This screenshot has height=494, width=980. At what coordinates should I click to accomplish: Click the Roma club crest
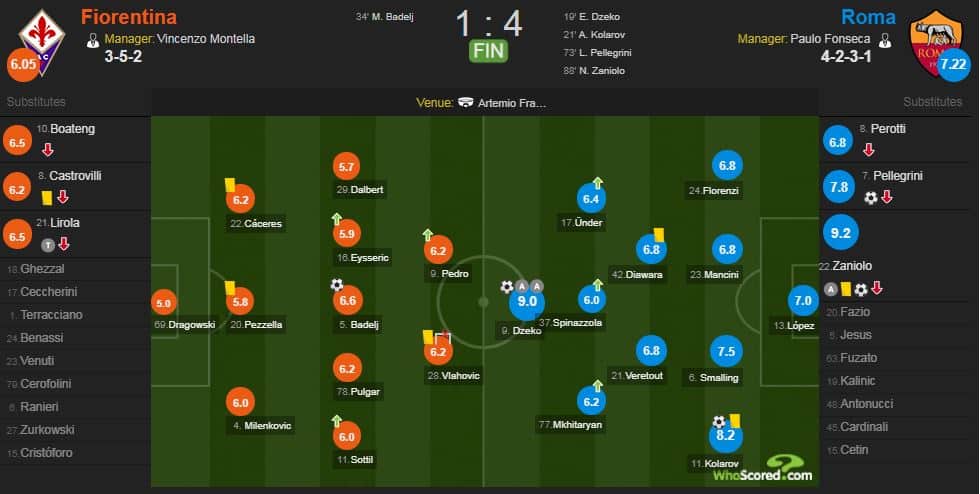tap(936, 43)
